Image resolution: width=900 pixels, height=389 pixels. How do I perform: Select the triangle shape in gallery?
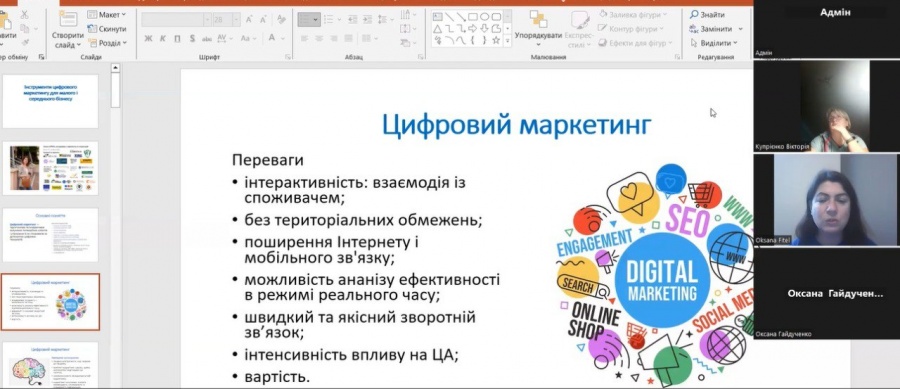coord(437,28)
